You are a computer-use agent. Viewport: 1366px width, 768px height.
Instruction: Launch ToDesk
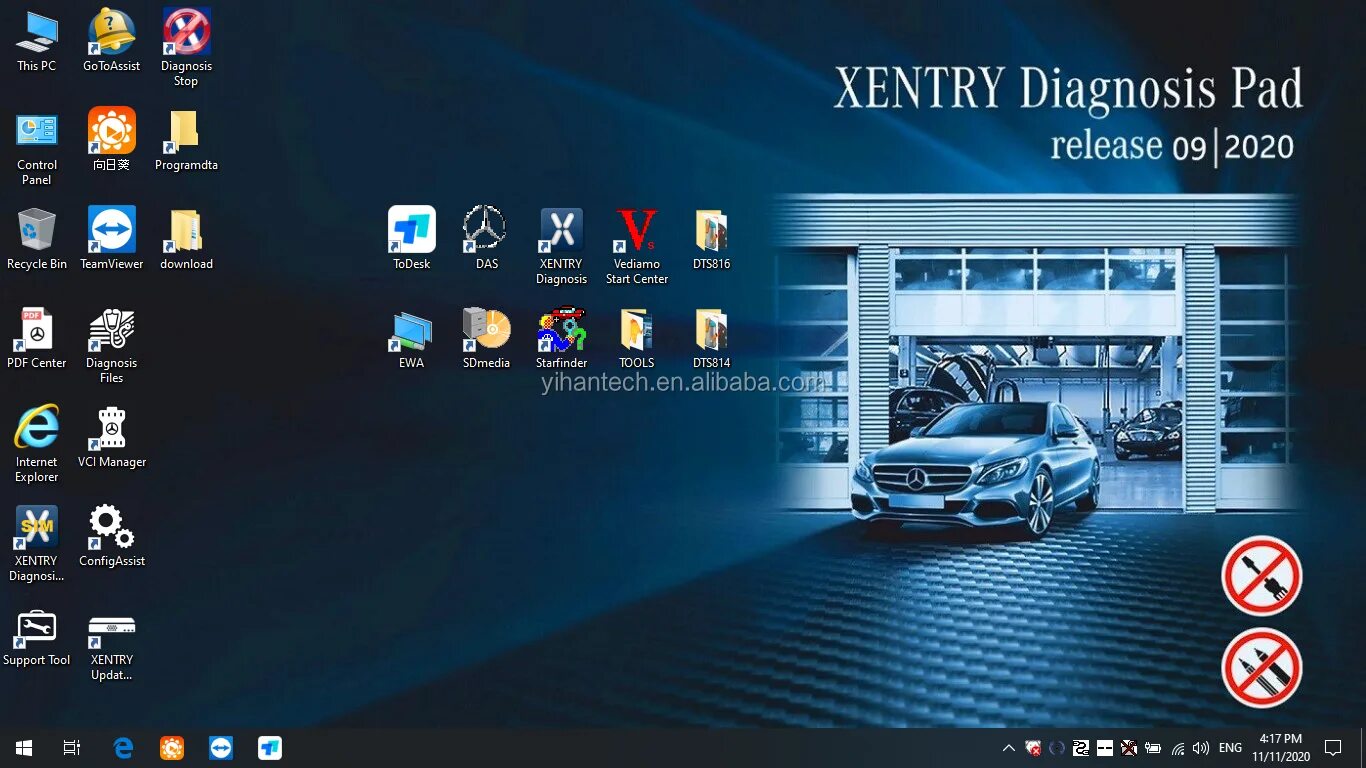click(x=411, y=228)
